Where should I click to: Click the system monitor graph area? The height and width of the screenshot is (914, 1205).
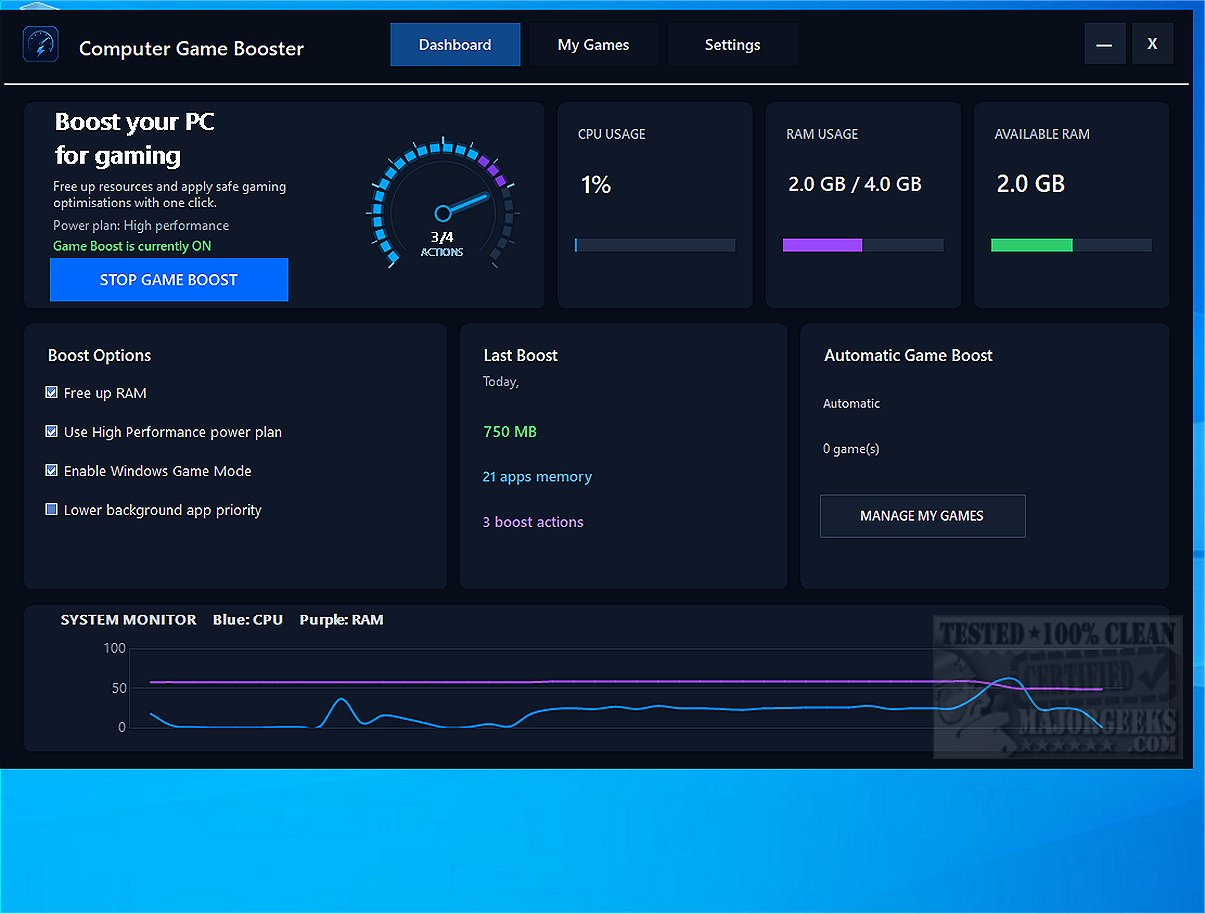point(625,690)
